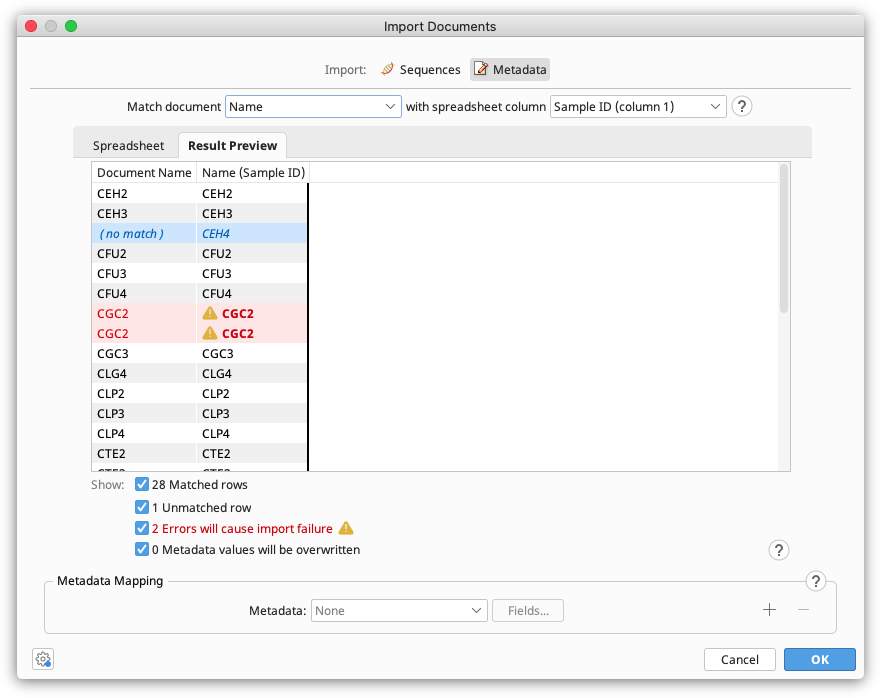Toggle the 2 Errors will cause import failure checkbox

(142, 528)
